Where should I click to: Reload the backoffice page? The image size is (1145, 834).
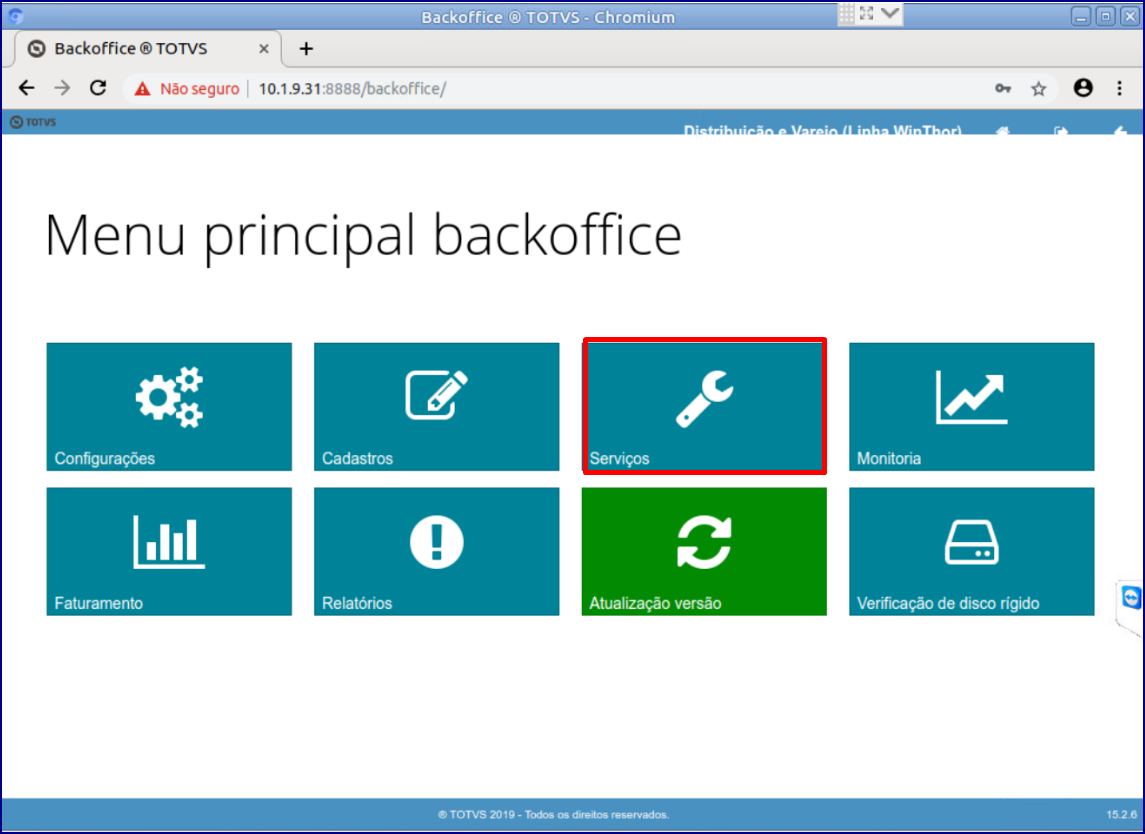coord(98,88)
